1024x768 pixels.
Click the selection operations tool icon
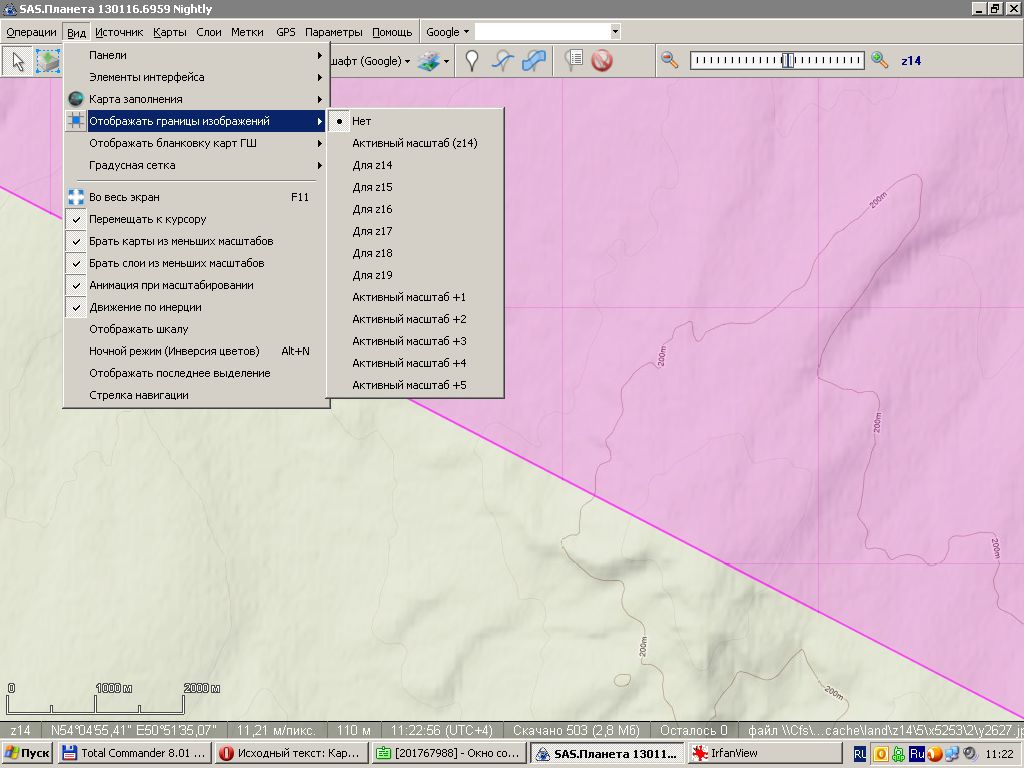[47, 61]
